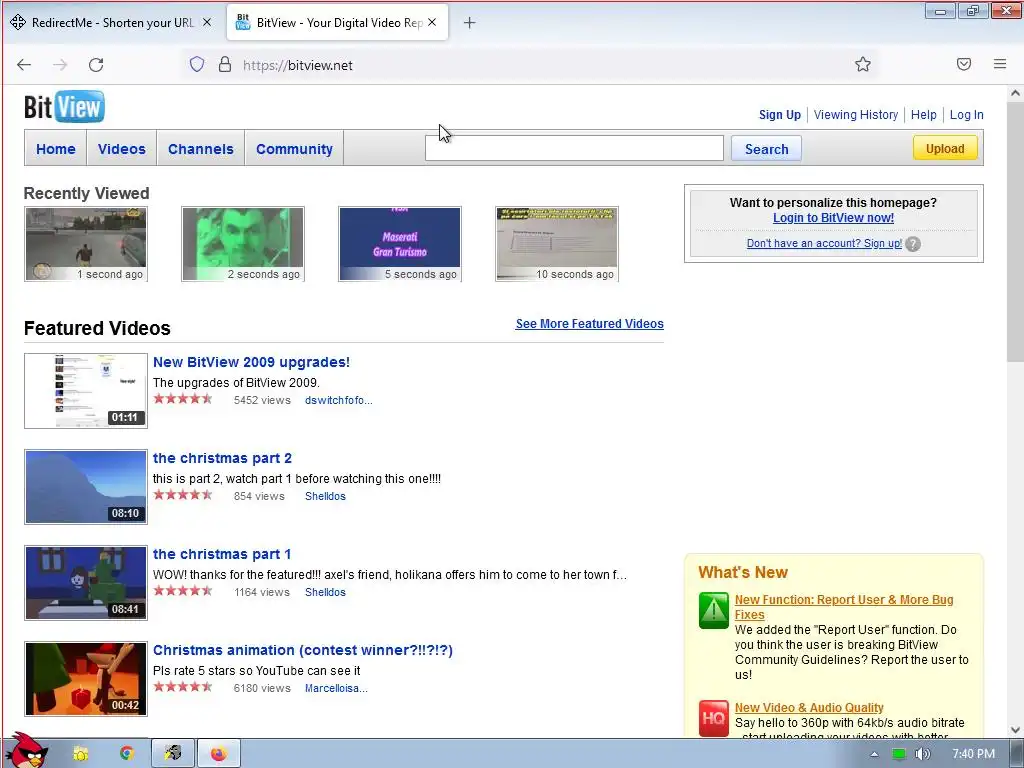
Task: Open the christmas part 2 thumbnail
Action: [86, 487]
